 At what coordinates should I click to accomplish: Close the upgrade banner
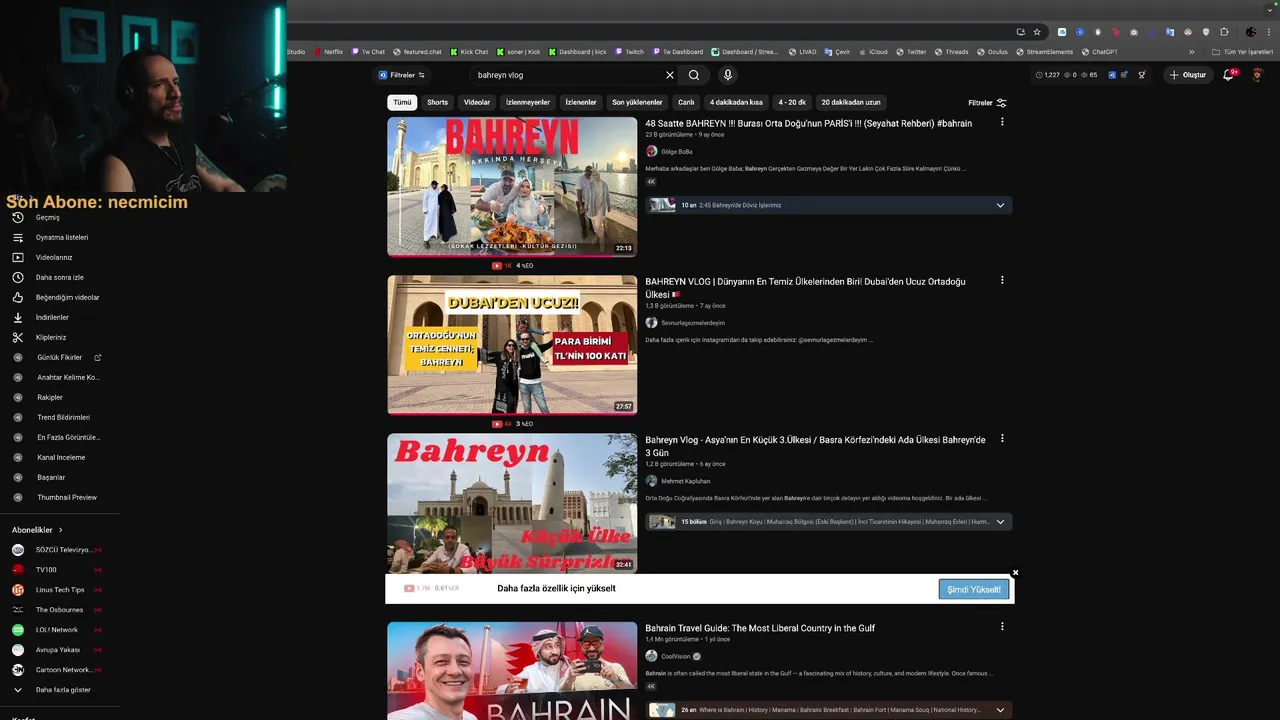(x=1015, y=573)
